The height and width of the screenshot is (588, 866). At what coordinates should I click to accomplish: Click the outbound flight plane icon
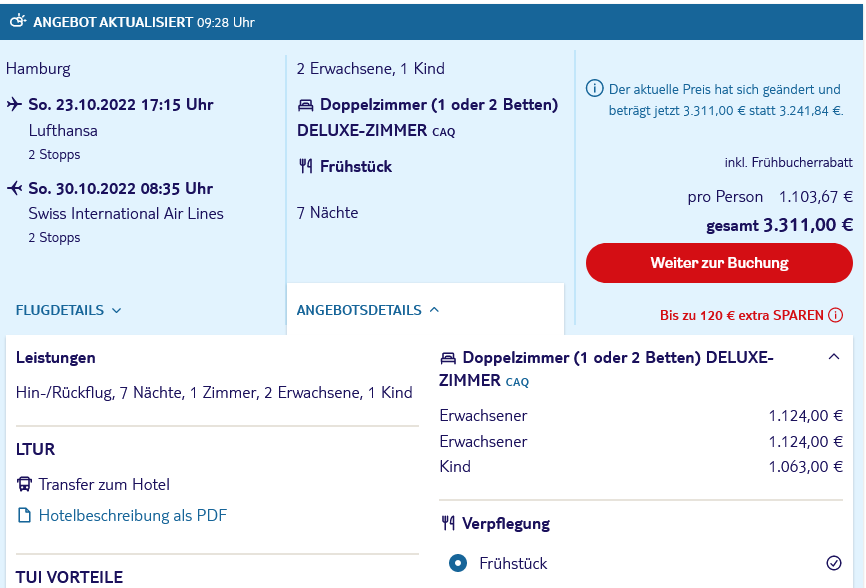click(14, 104)
